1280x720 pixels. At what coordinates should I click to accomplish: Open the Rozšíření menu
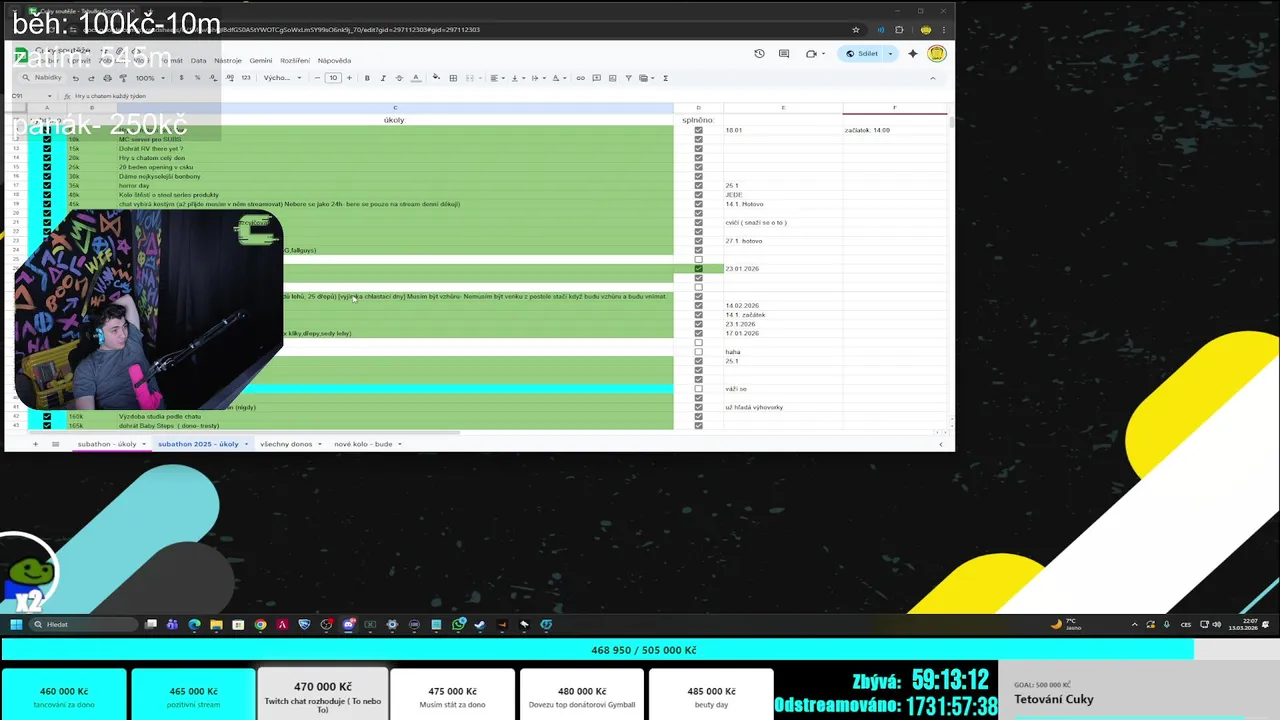point(295,61)
